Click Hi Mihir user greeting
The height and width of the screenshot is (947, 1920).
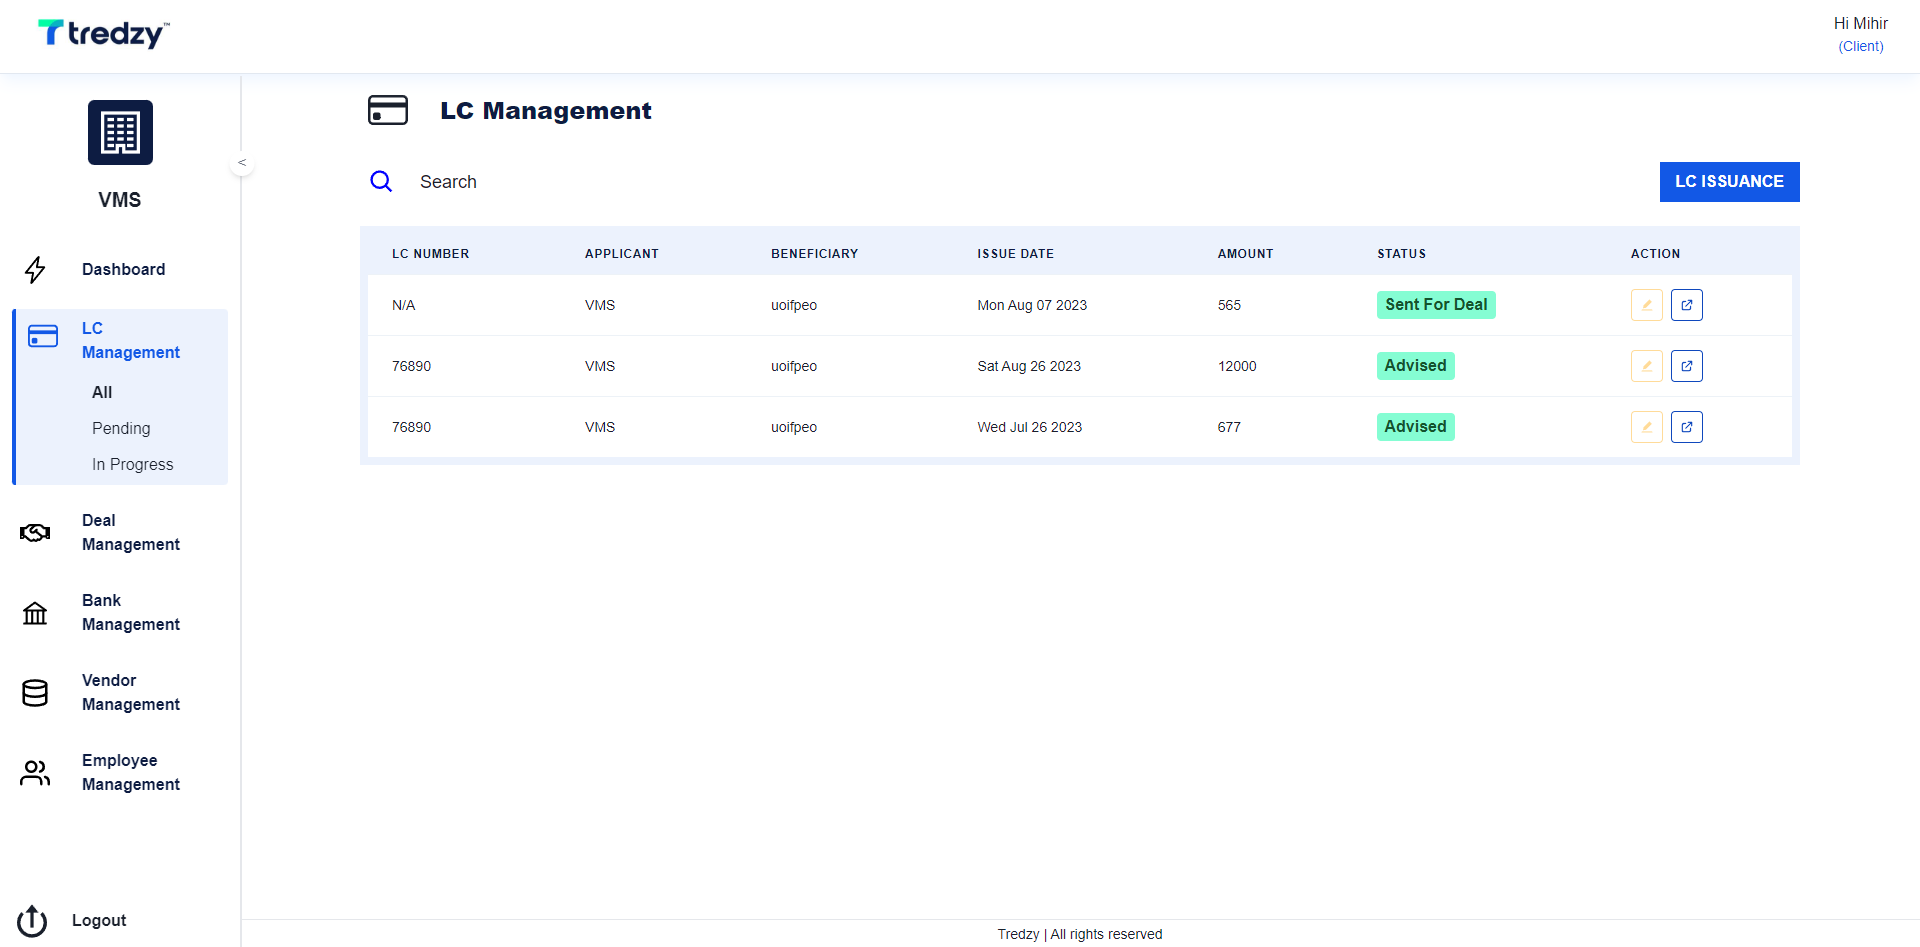pos(1861,24)
